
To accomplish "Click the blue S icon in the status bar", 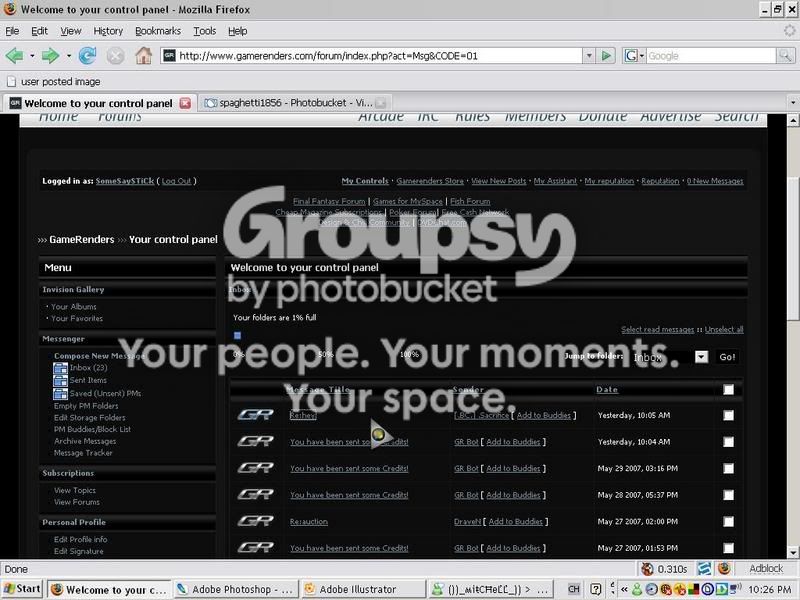I will (x=705, y=568).
